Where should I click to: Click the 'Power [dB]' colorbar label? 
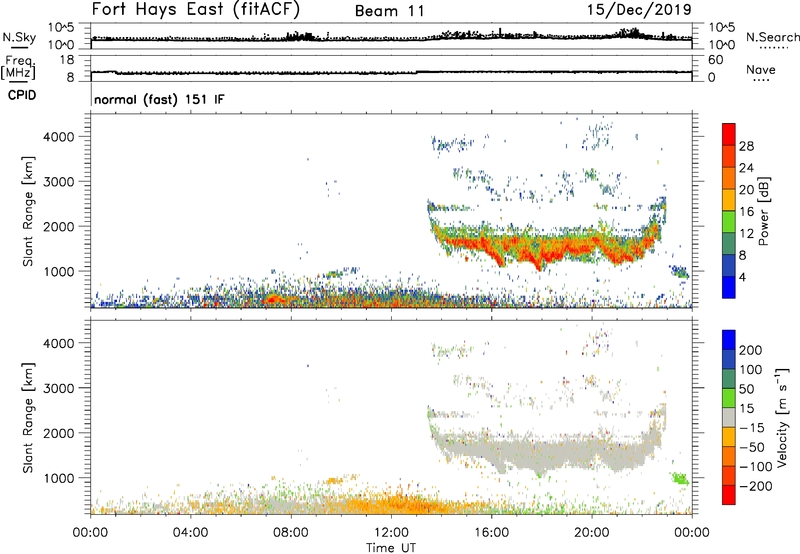763,211
